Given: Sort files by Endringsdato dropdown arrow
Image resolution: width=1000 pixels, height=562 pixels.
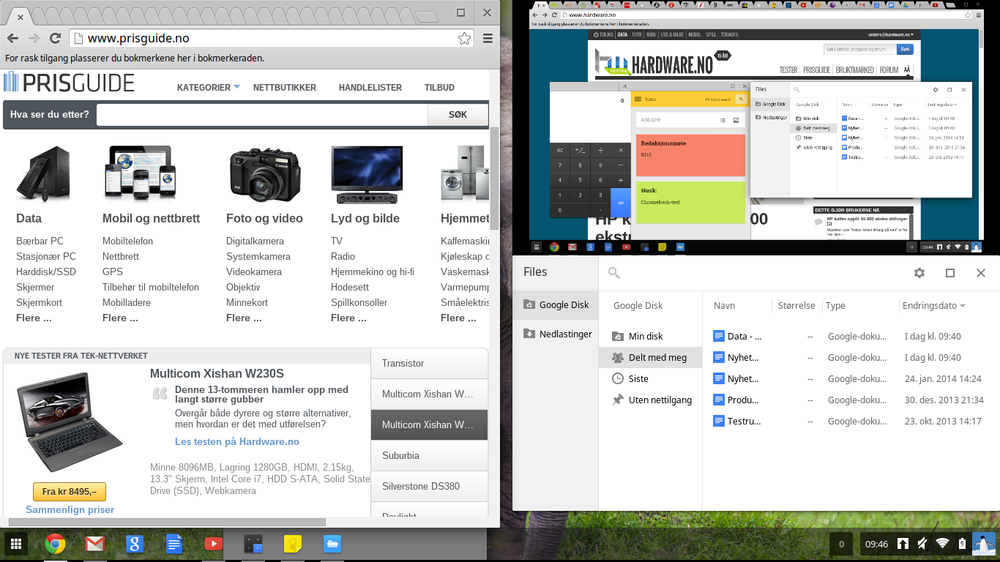Looking at the screenshot, I should tap(962, 306).
